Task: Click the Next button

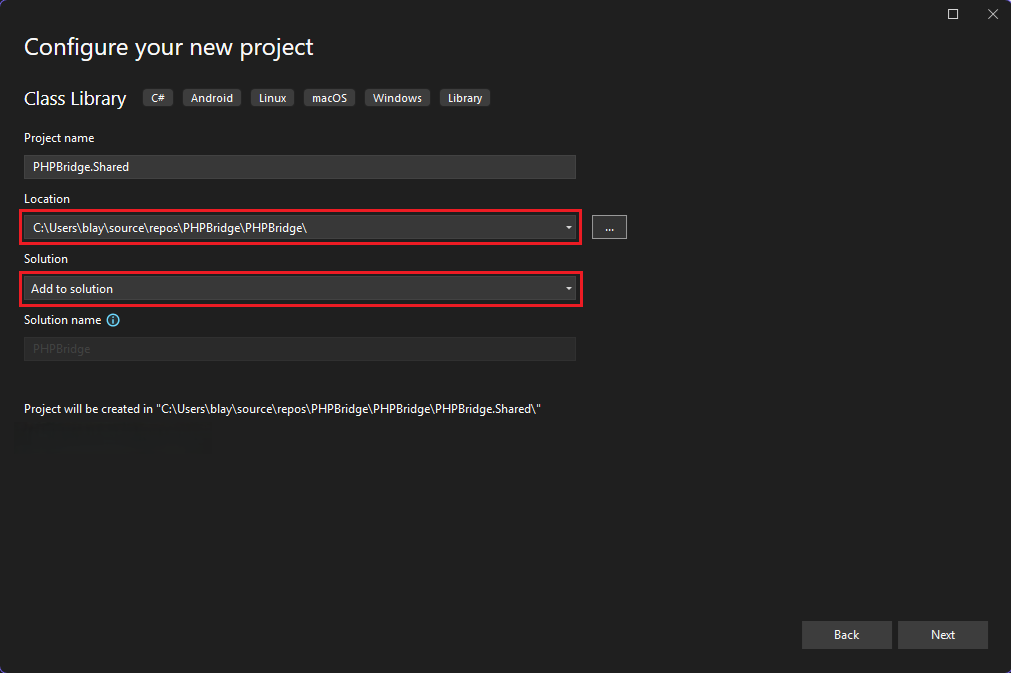Action: click(942, 635)
